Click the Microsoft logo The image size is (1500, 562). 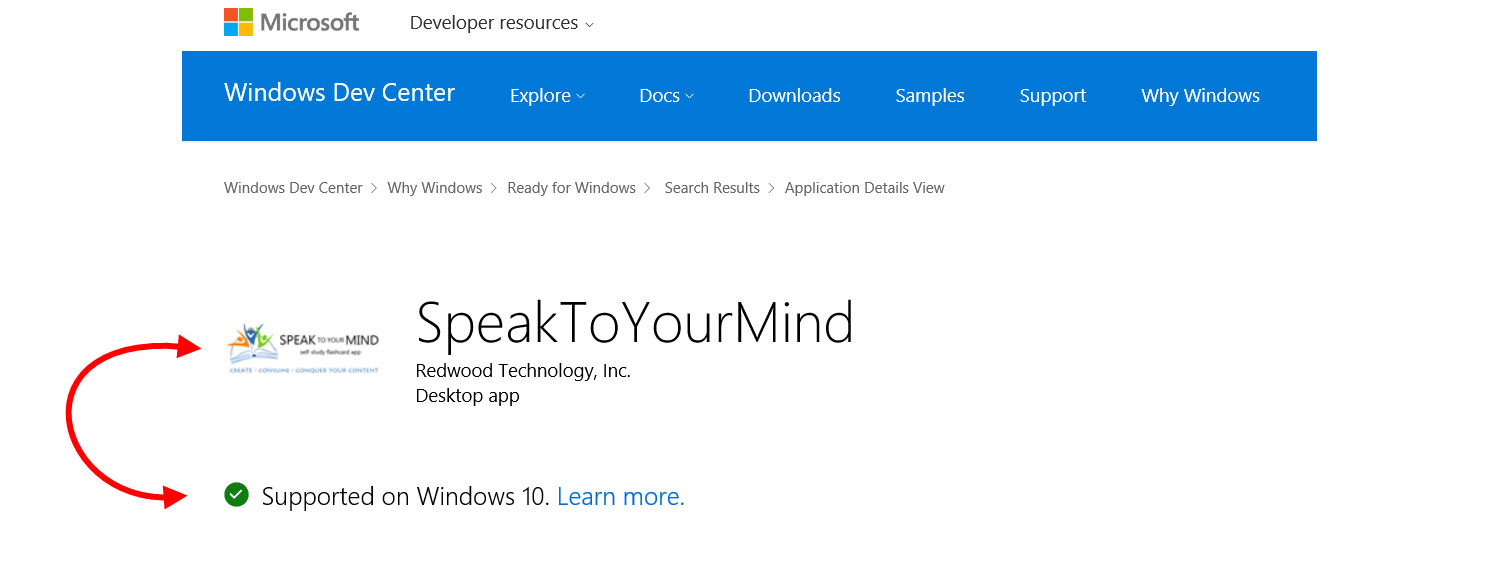coord(291,22)
